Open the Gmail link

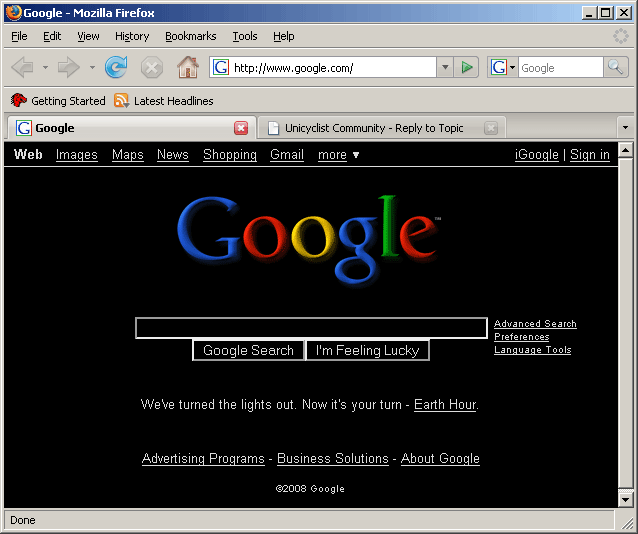click(287, 155)
